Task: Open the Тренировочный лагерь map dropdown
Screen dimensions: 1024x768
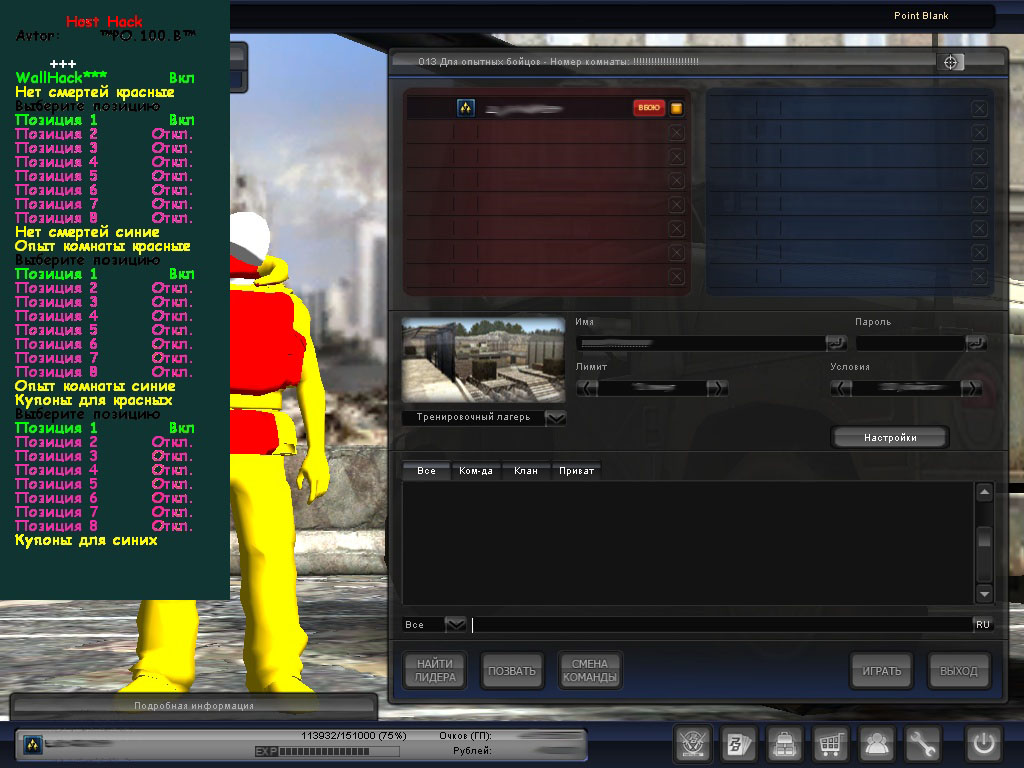Action: click(556, 417)
